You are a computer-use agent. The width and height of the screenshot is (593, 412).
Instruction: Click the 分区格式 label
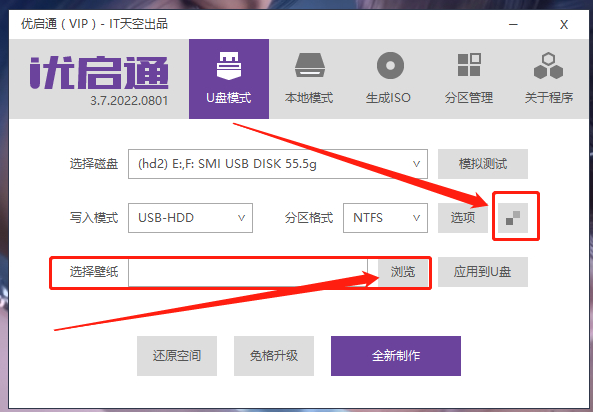309,218
